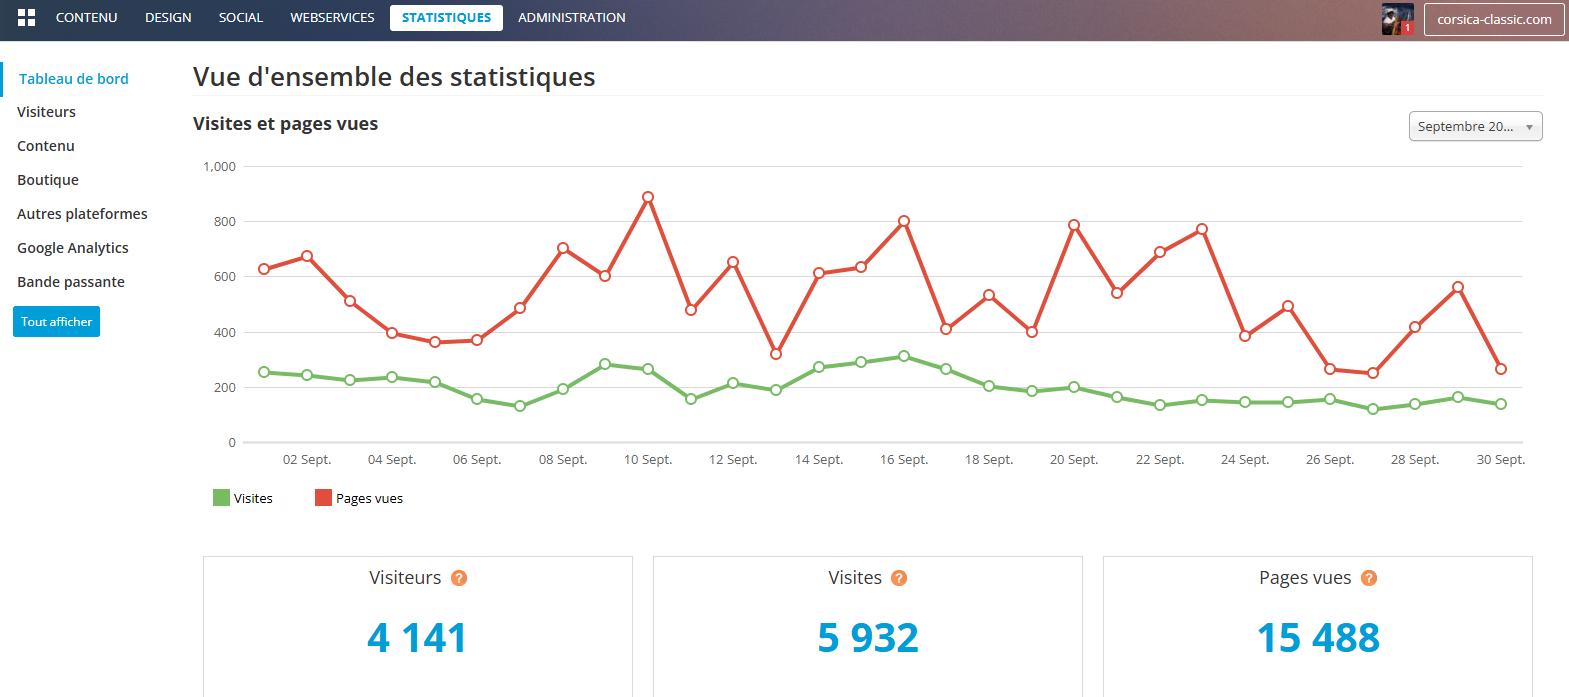Open the corsica-classic.com site selector
This screenshot has height=697, width=1569.
(1494, 19)
